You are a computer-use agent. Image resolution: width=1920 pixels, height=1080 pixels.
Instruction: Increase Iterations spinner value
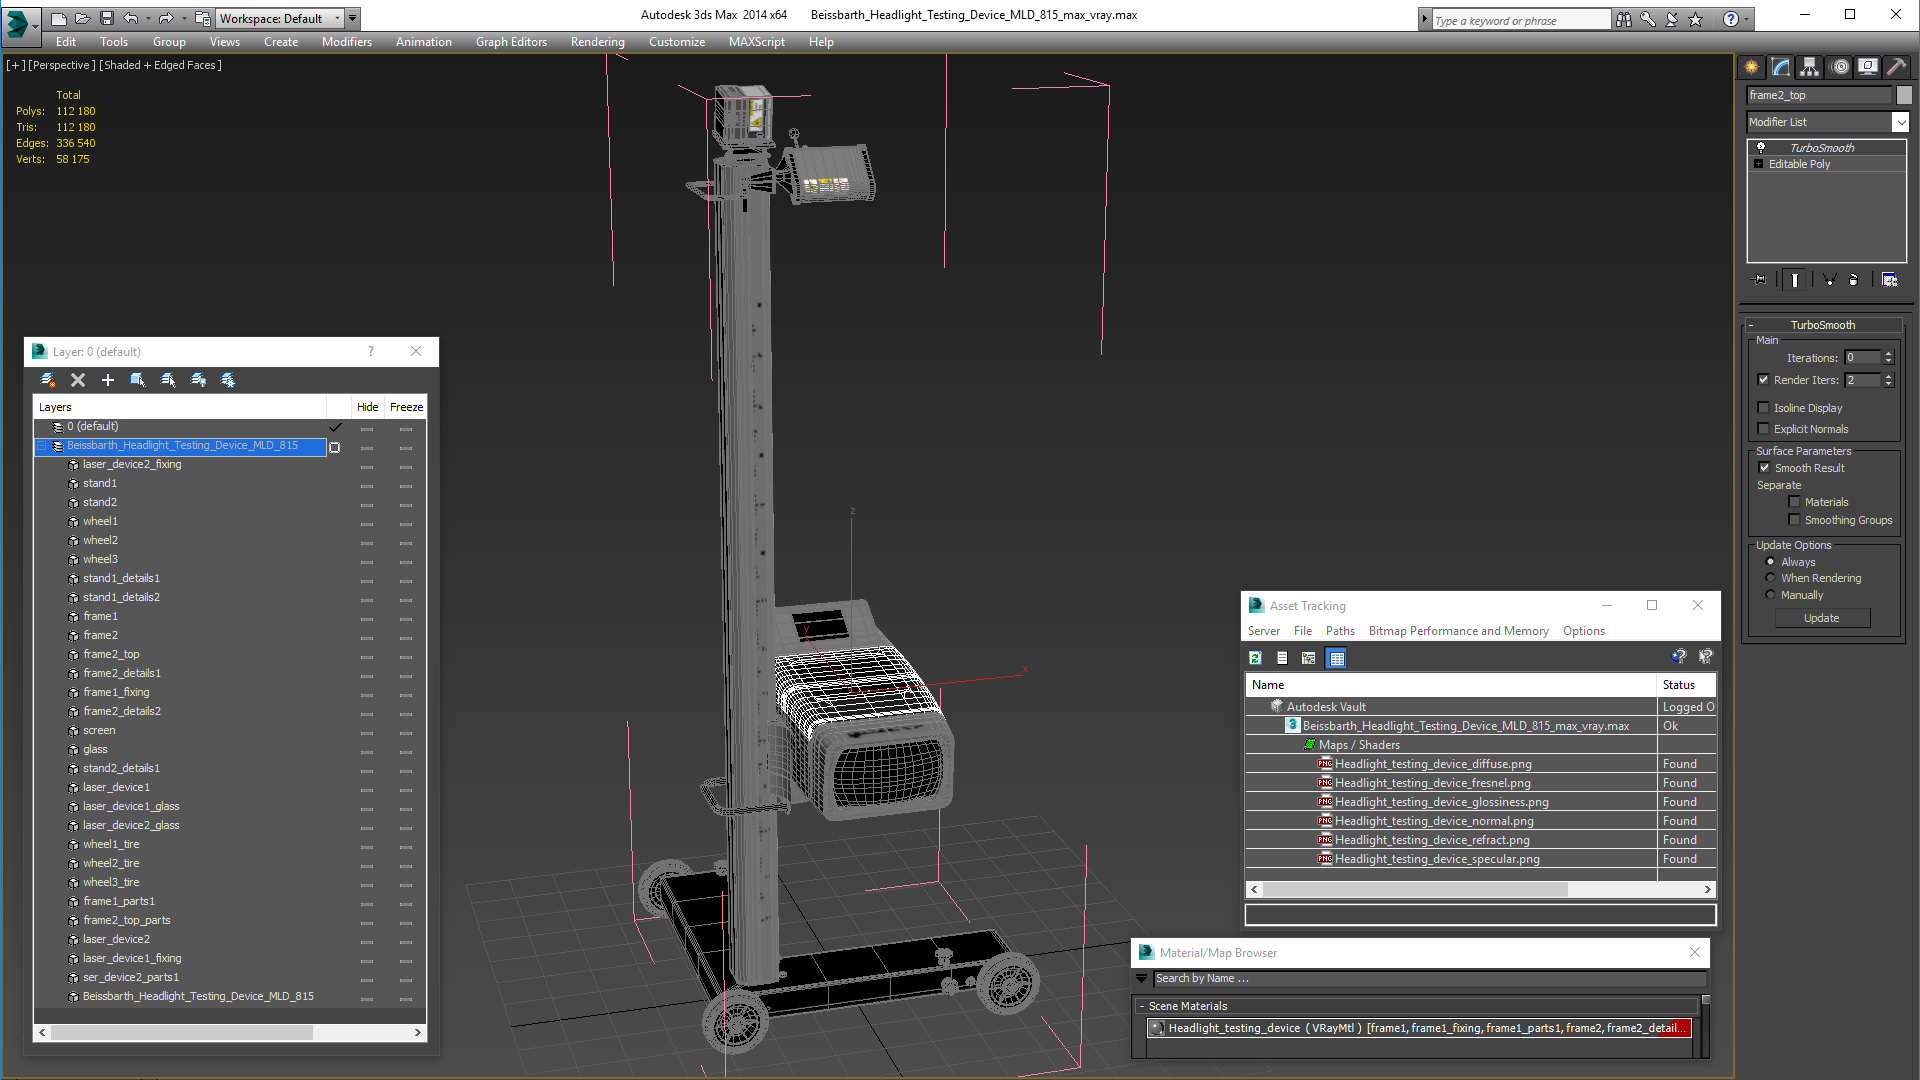[x=1888, y=354]
